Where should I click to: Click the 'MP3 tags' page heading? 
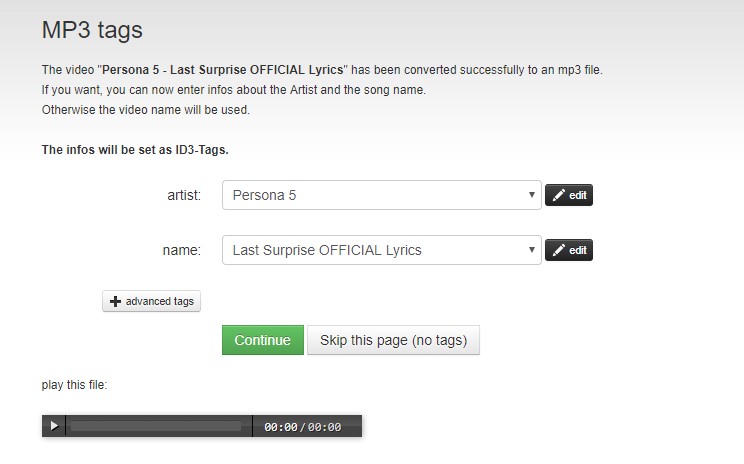coord(92,30)
